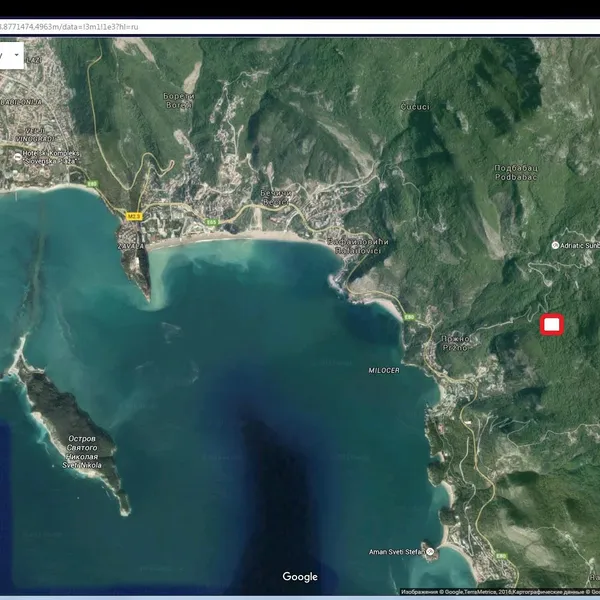Click the green E65 road badge near Bečići
The width and height of the screenshot is (600, 600).
pos(211,222)
